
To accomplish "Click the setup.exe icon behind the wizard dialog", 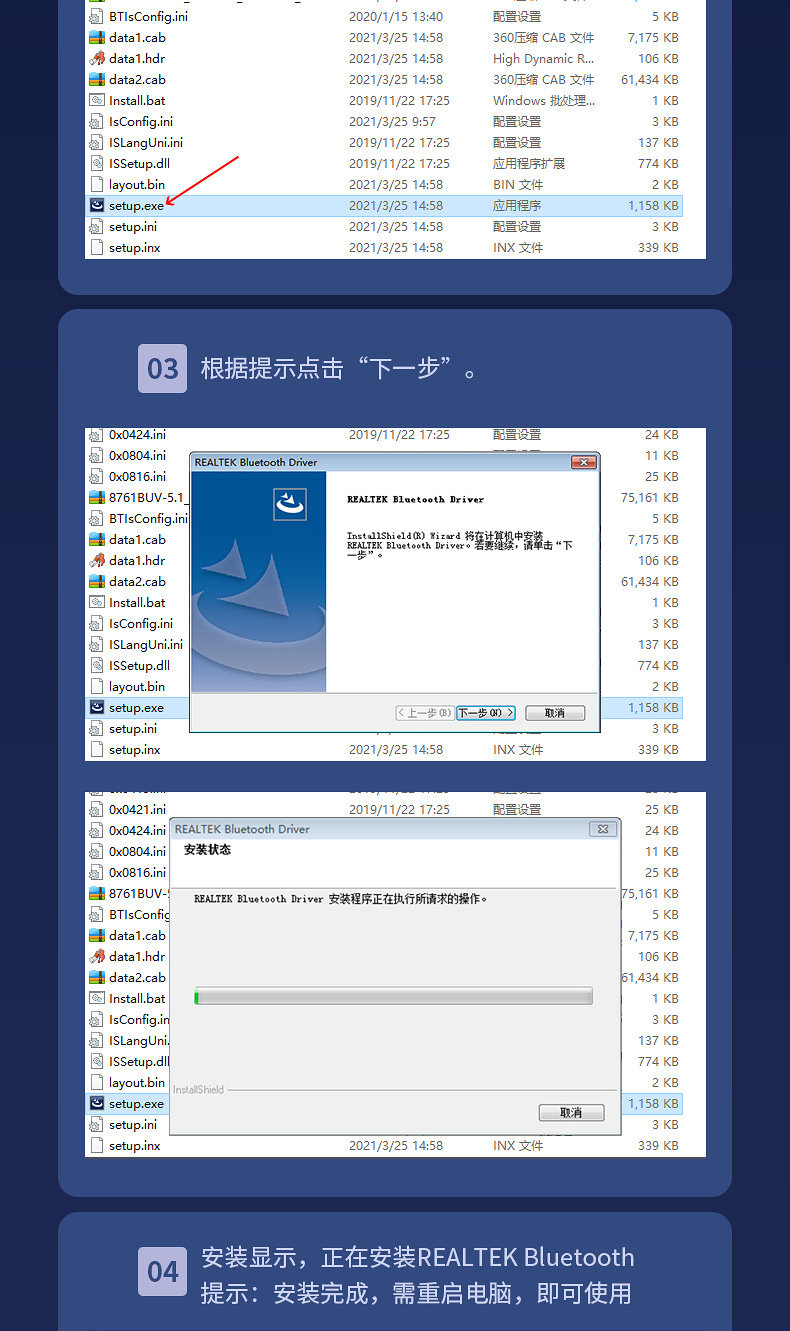I will click(97, 707).
